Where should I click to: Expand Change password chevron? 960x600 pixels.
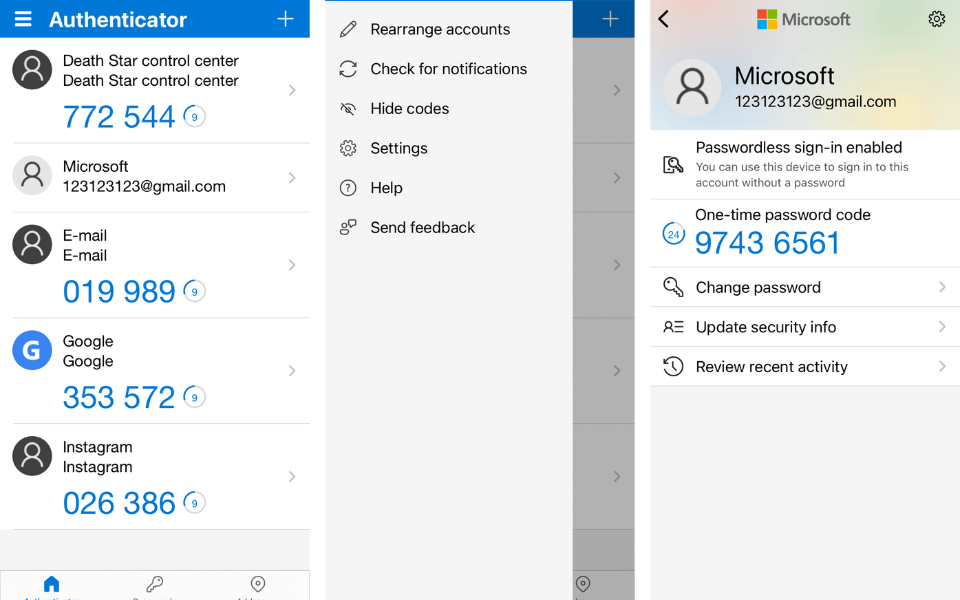[x=942, y=287]
